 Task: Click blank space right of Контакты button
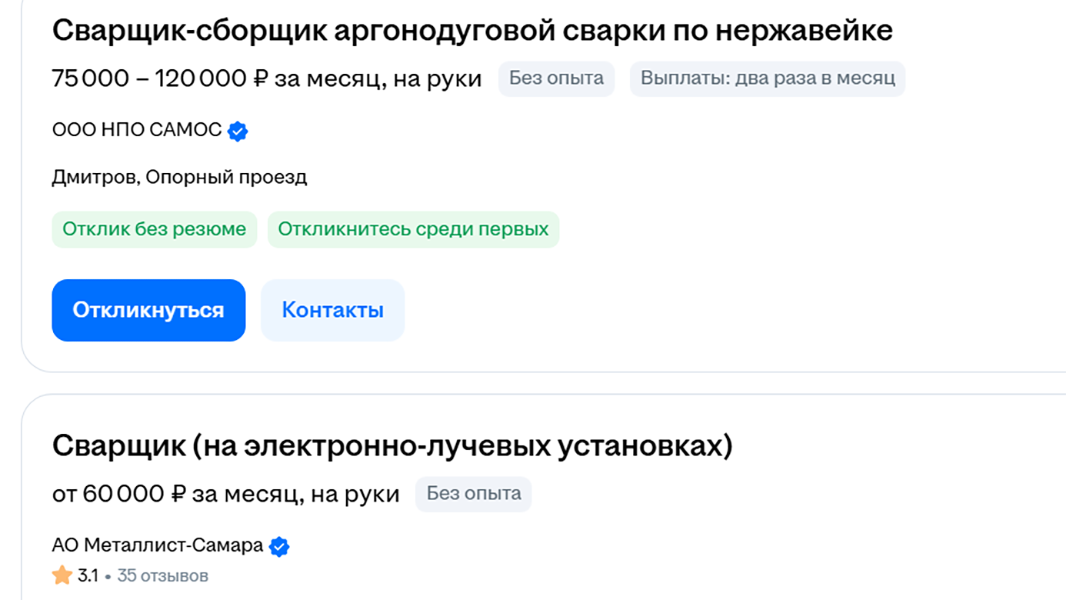pos(700,310)
